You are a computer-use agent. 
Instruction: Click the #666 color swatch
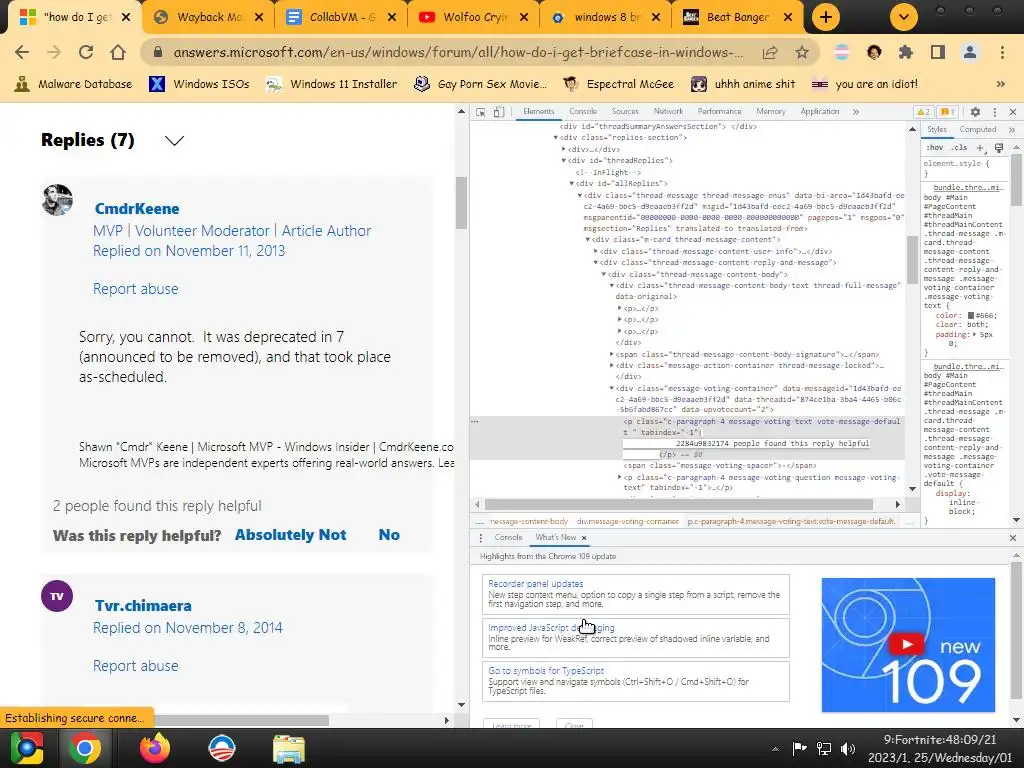click(970, 315)
